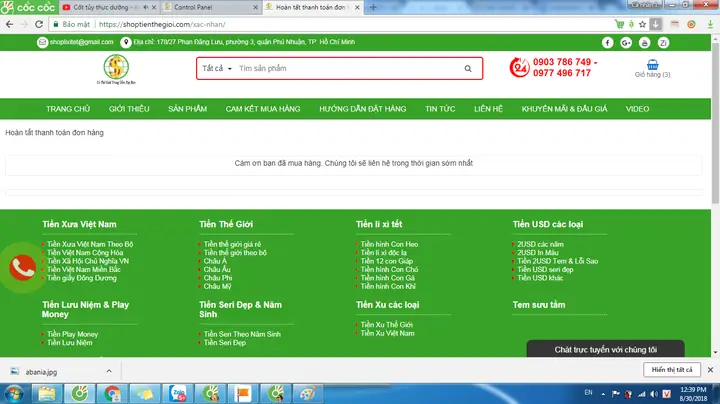Go to TRANG CHỦ in navigation
This screenshot has height=404, width=720.
pyautogui.click(x=68, y=108)
